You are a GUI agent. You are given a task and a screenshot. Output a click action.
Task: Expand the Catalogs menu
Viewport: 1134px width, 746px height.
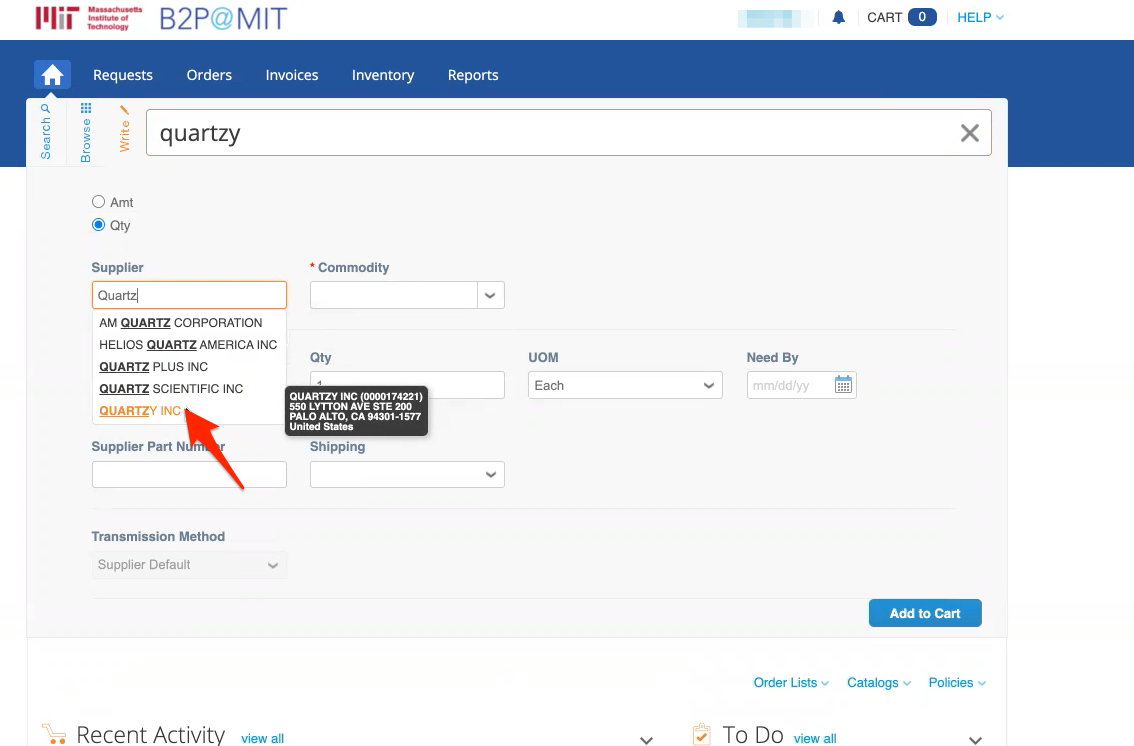click(879, 682)
